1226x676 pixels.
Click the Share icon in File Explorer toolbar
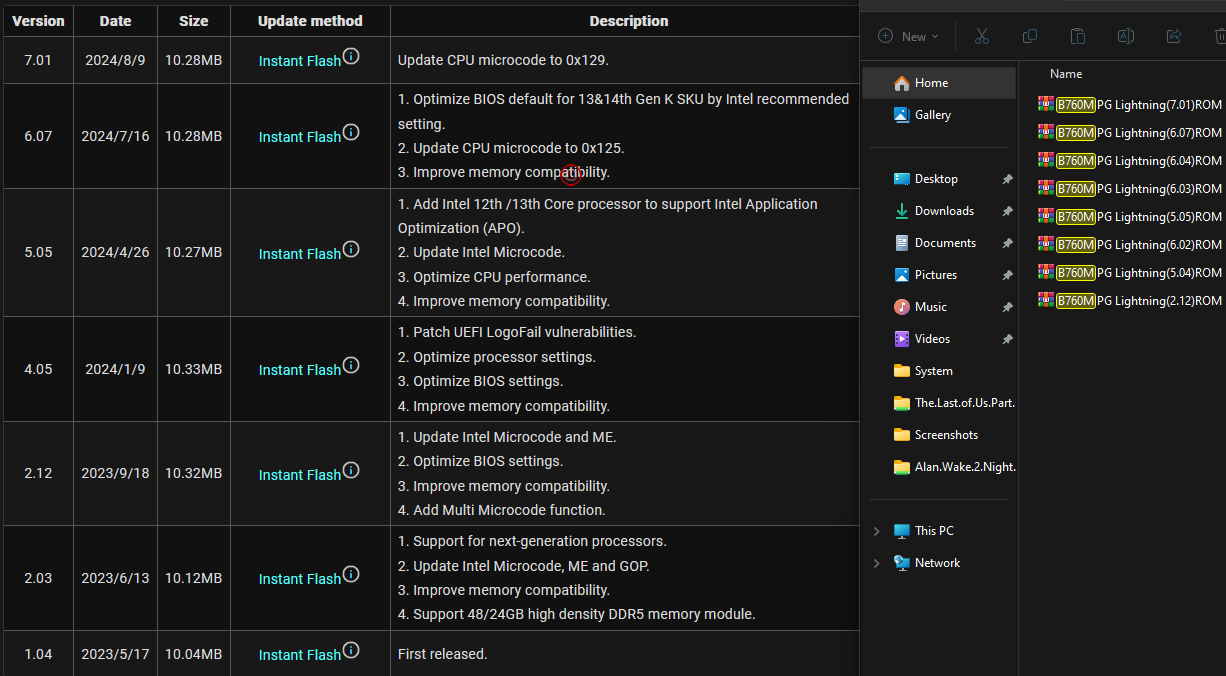click(1173, 36)
